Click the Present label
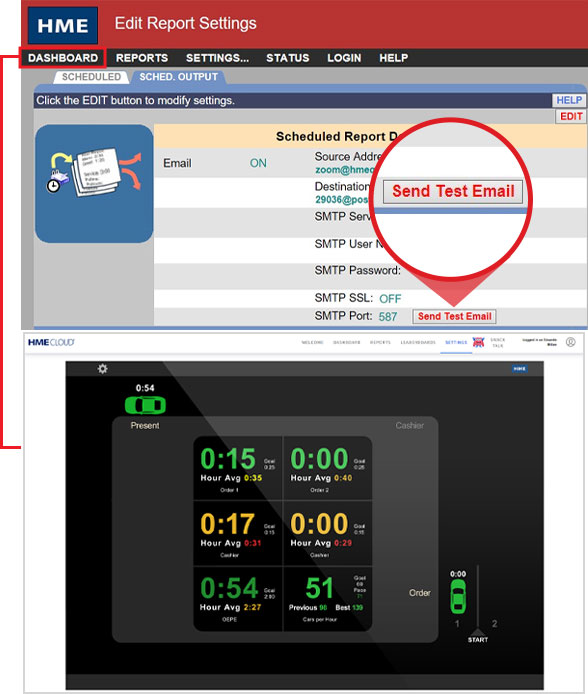 click(145, 426)
